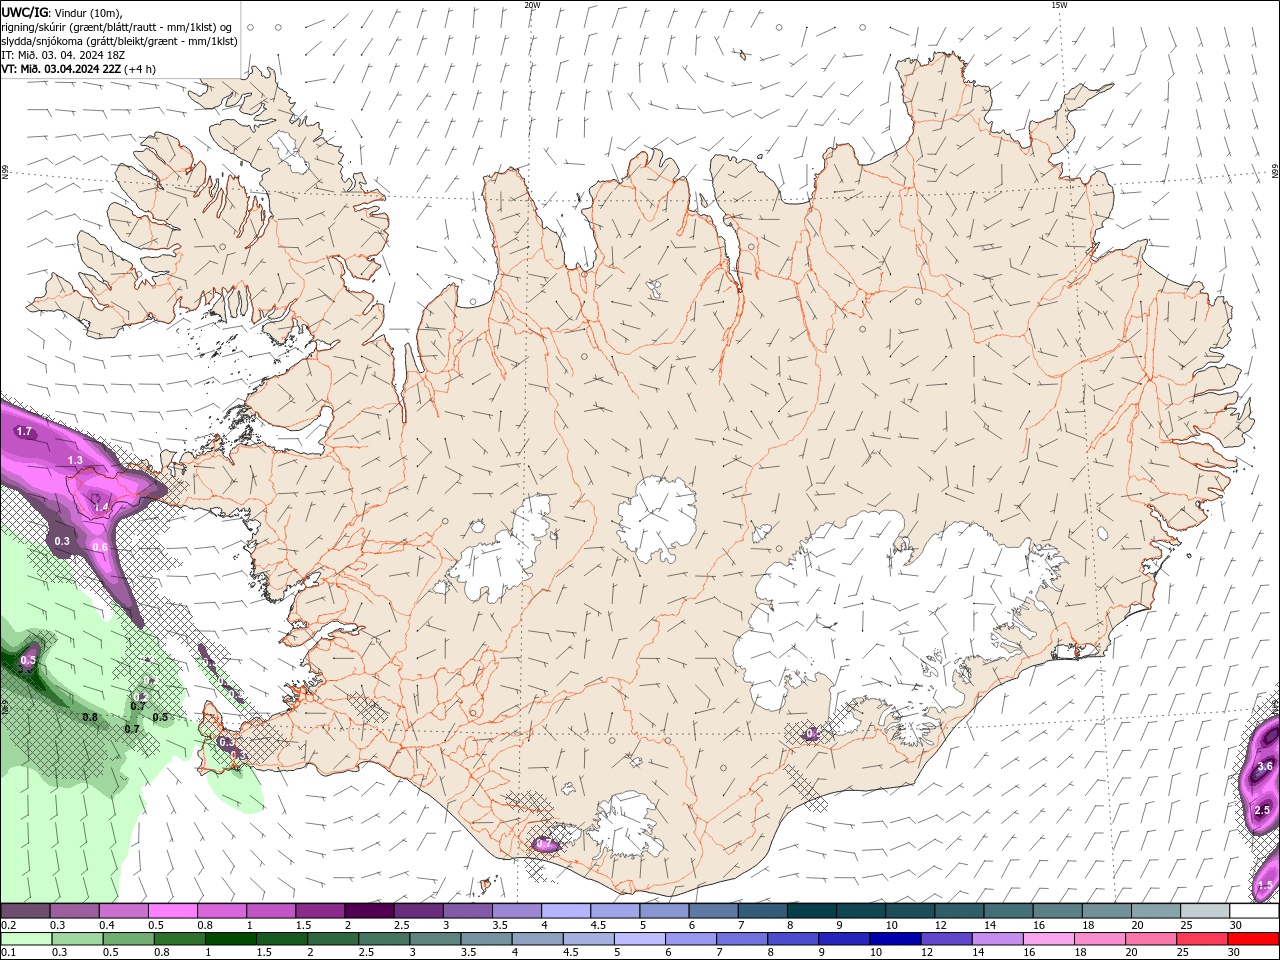Screen dimensions: 1280x960
Task: Click the "UWC/IG: Vindur (10m)" title text
Action: tap(62, 12)
